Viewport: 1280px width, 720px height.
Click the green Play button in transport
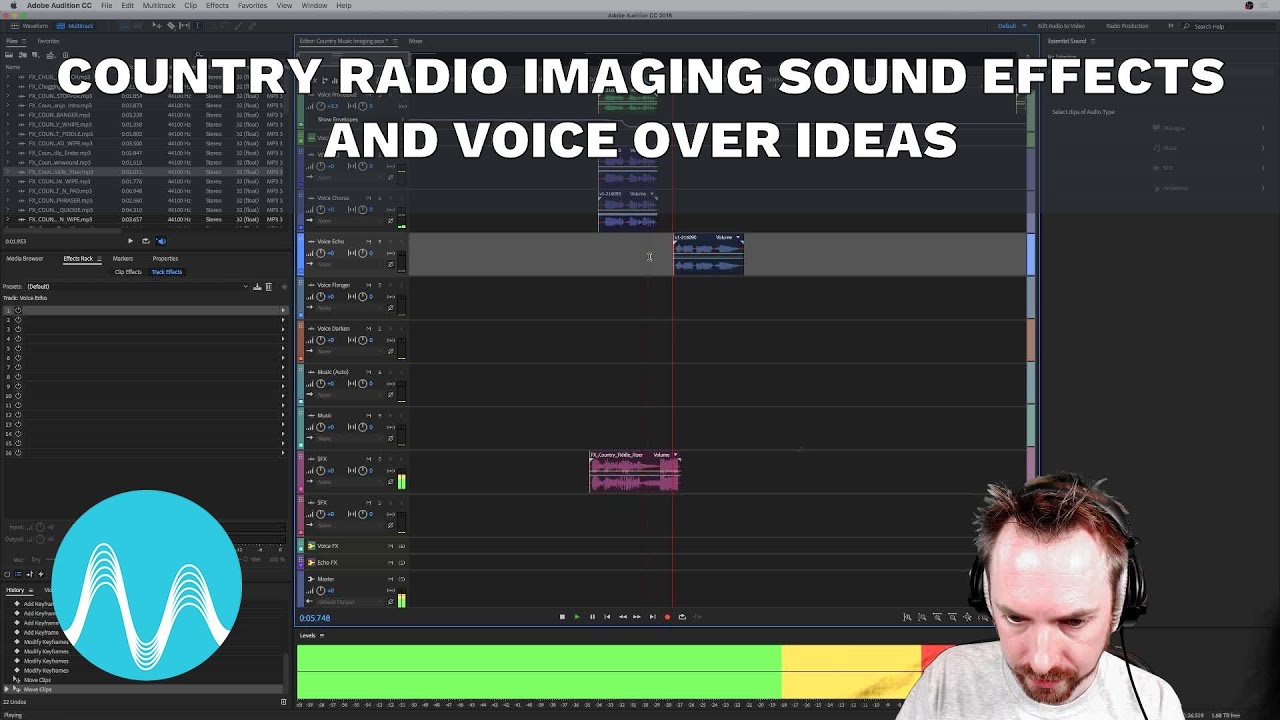[576, 617]
